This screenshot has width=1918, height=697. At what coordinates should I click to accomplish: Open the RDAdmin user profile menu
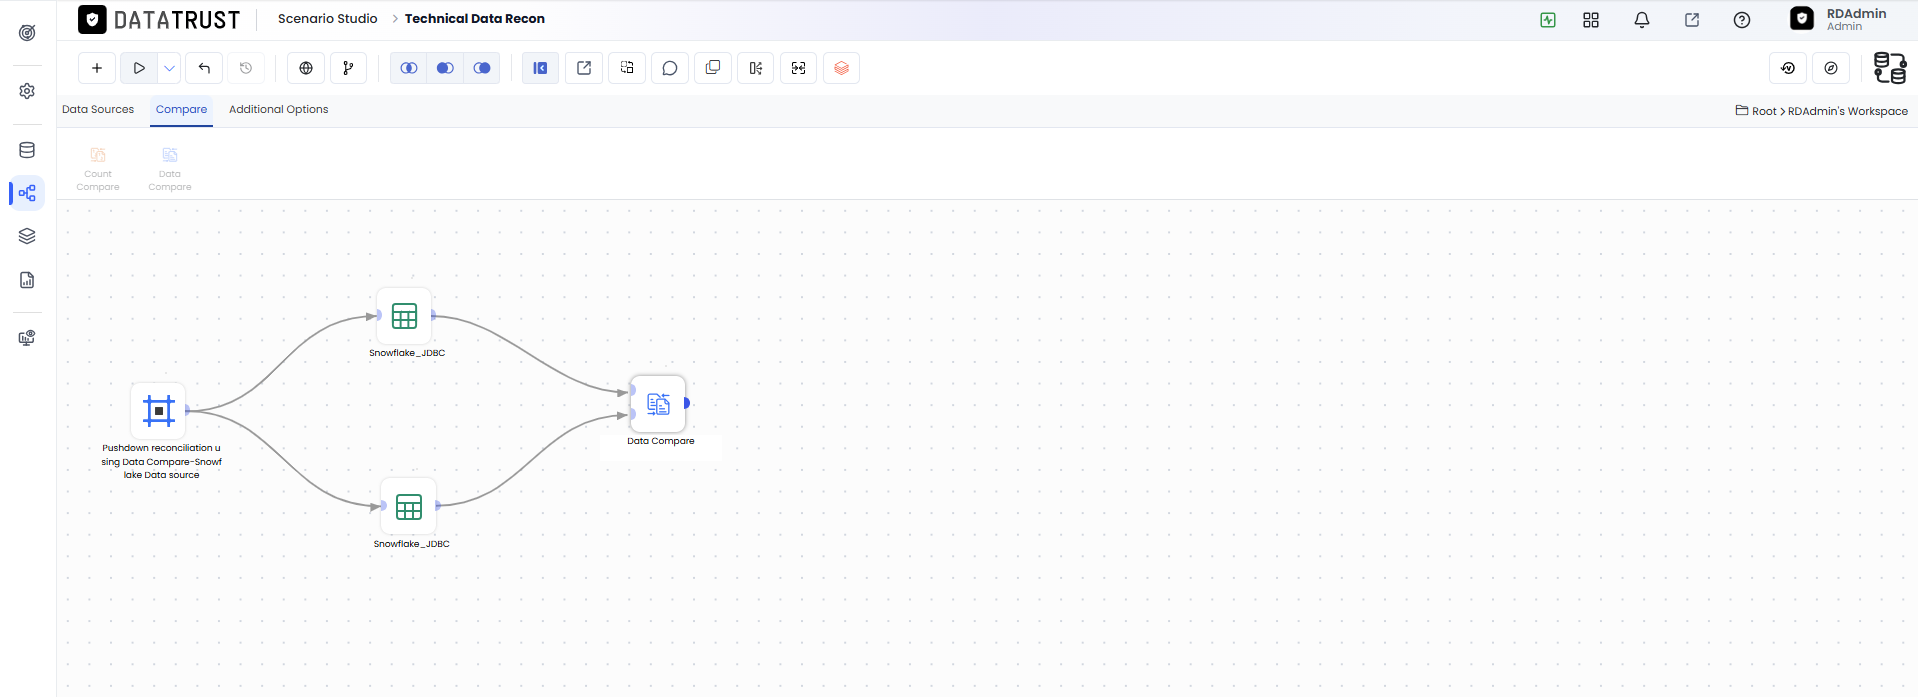(x=1839, y=19)
